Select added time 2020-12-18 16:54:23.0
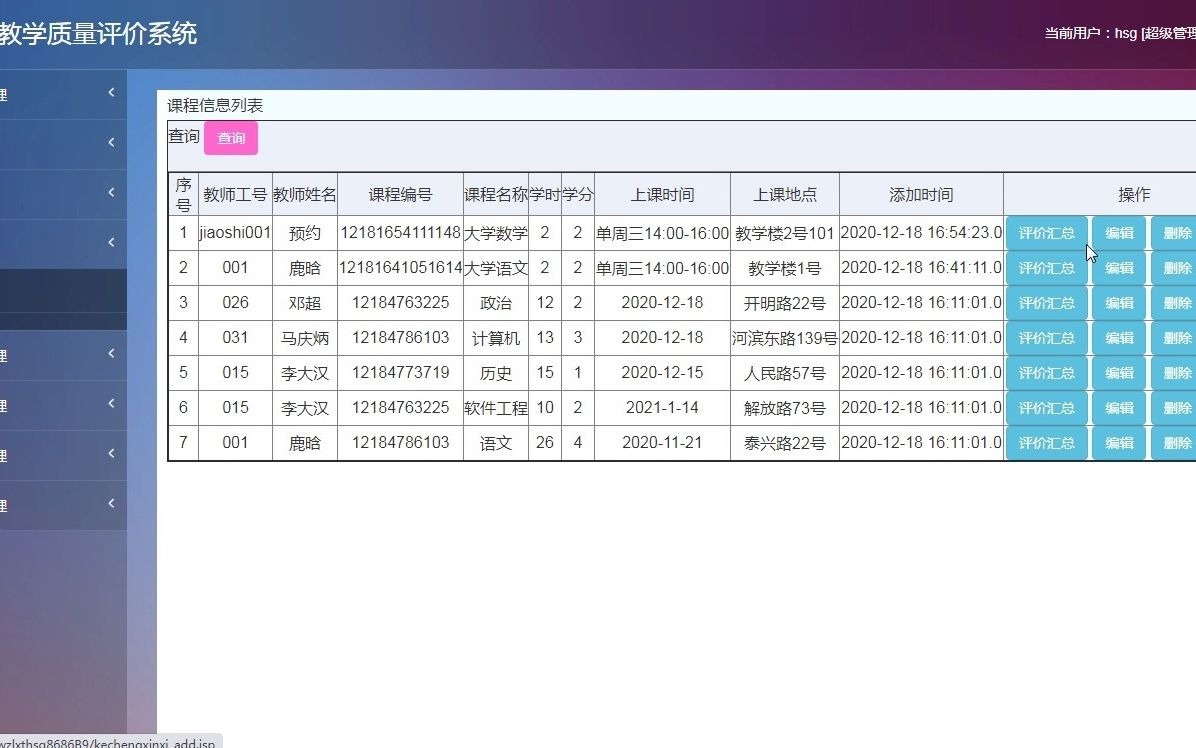 point(921,233)
